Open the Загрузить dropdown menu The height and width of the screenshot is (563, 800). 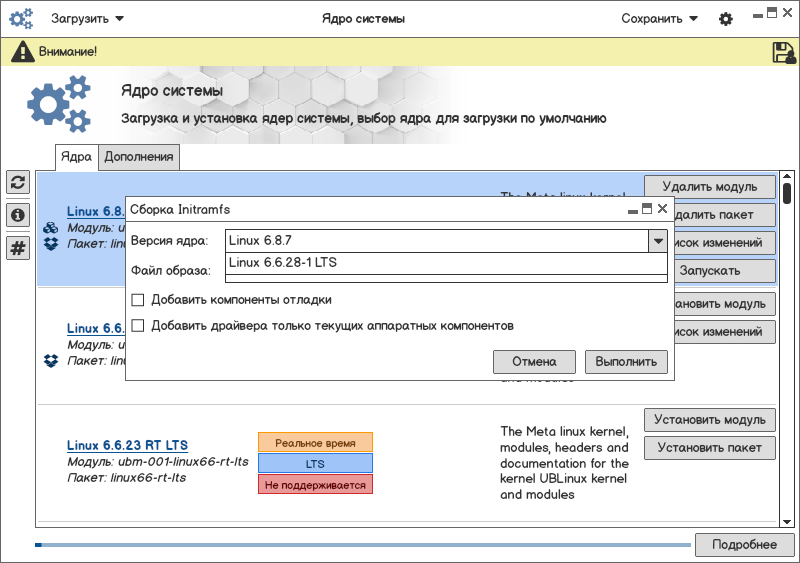(x=87, y=19)
